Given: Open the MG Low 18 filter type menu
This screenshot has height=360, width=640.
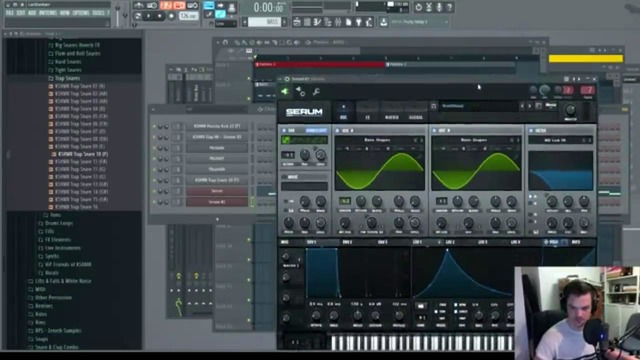Looking at the screenshot, I should tap(556, 140).
